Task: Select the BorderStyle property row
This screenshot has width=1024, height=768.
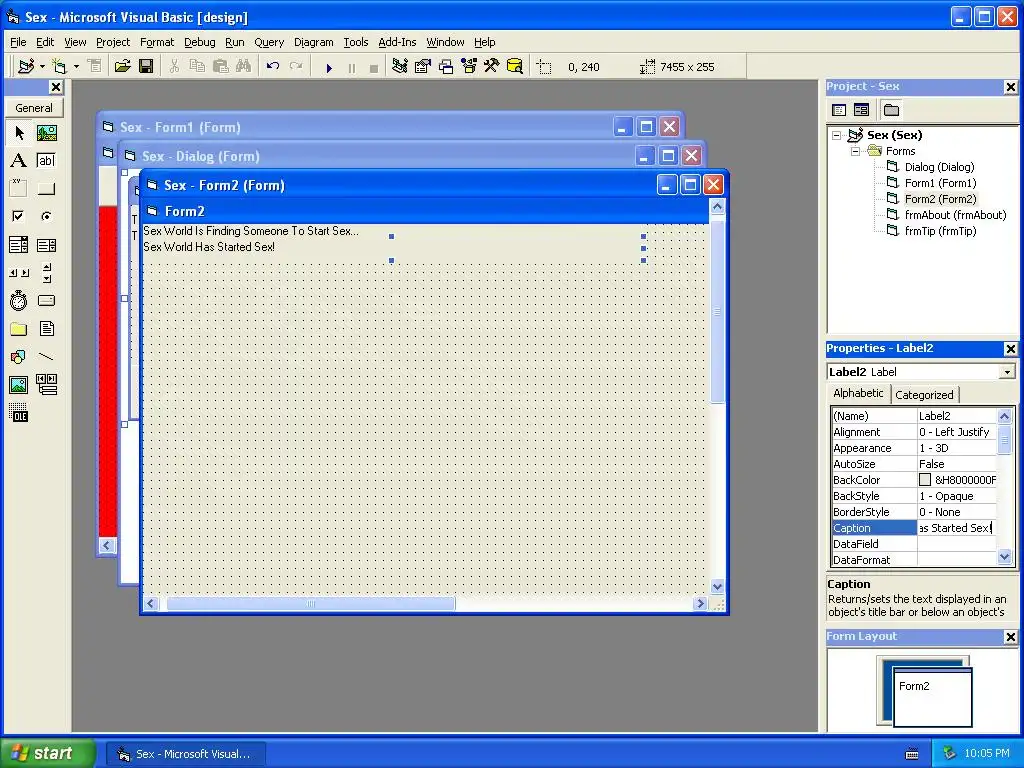Action: tap(914, 512)
